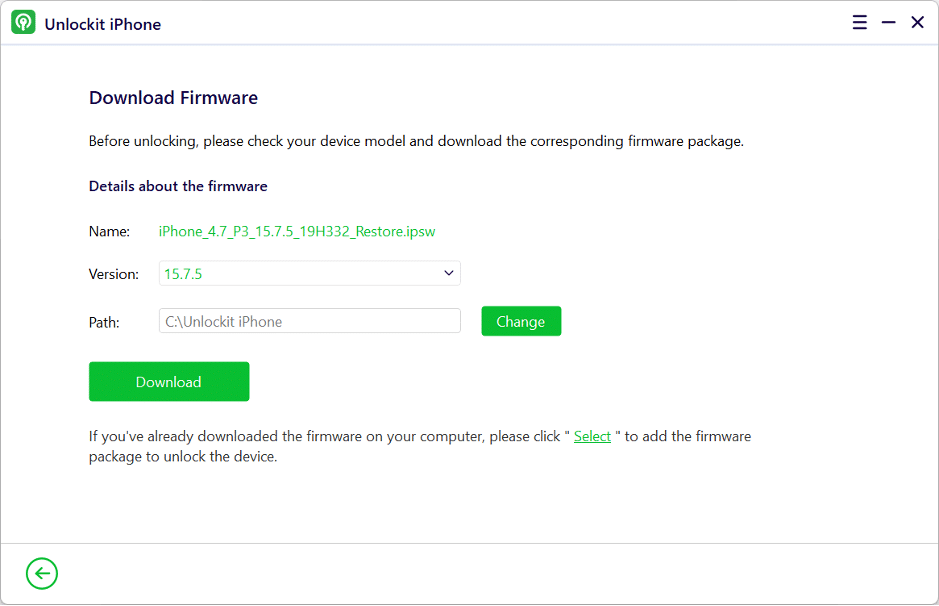Click the Version label
The image size is (939, 606).
(x=113, y=273)
